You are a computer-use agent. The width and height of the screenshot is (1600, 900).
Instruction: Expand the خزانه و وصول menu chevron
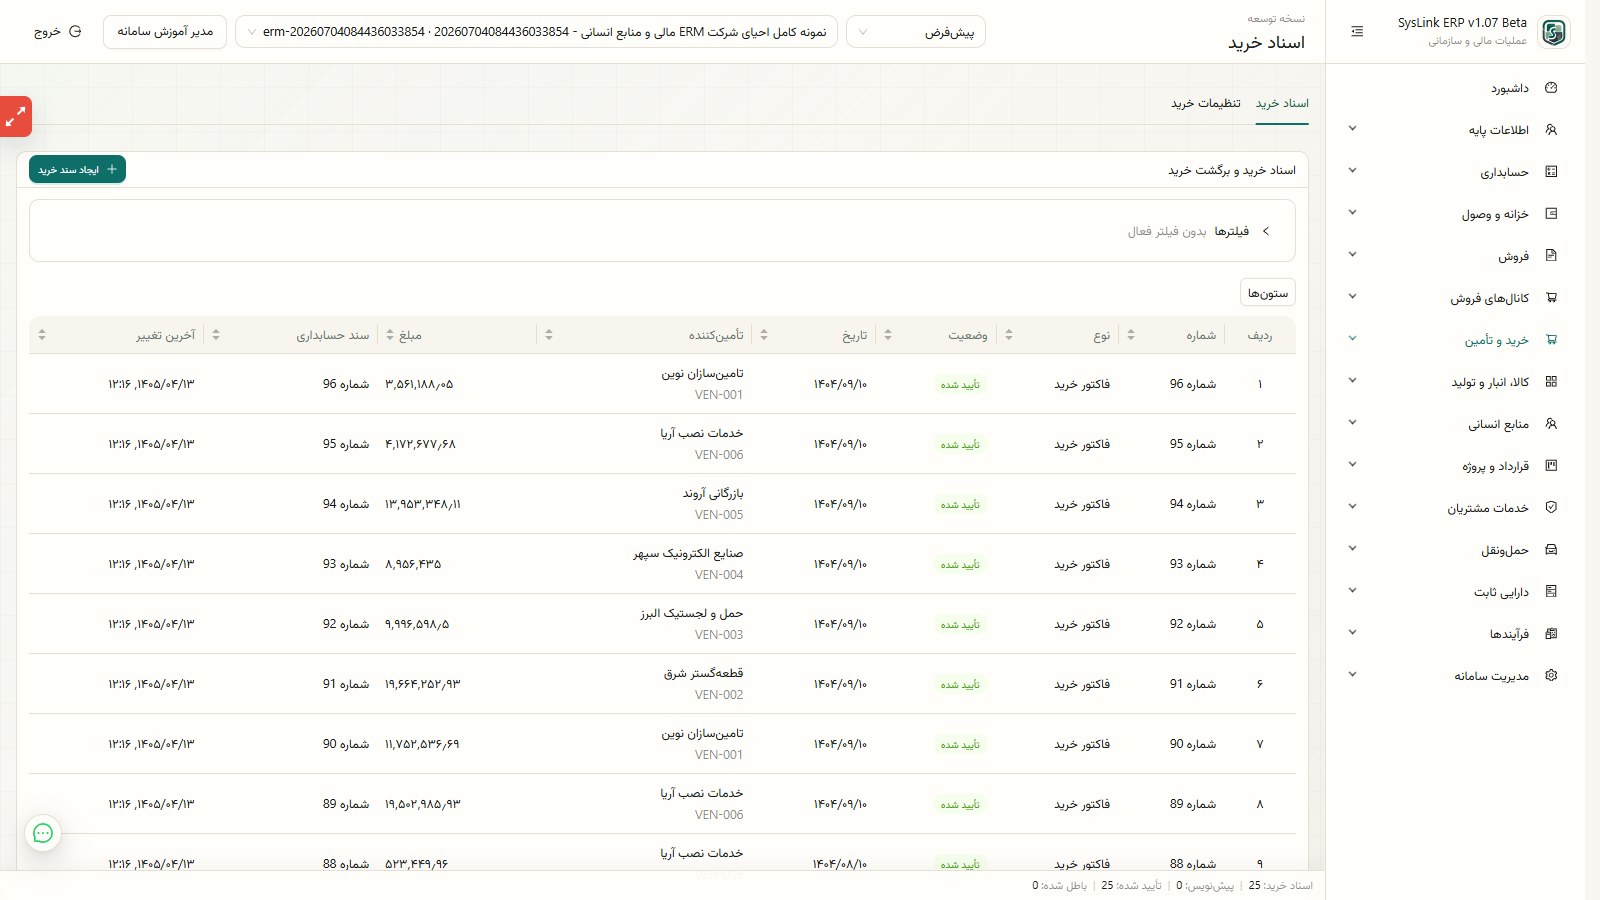[x=1352, y=212]
